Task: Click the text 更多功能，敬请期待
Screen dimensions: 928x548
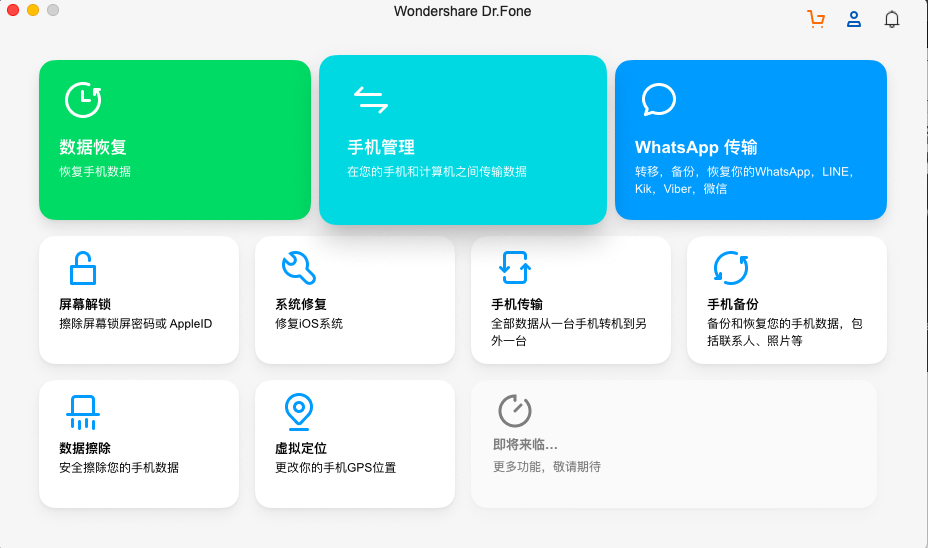Action: pyautogui.click(x=547, y=467)
